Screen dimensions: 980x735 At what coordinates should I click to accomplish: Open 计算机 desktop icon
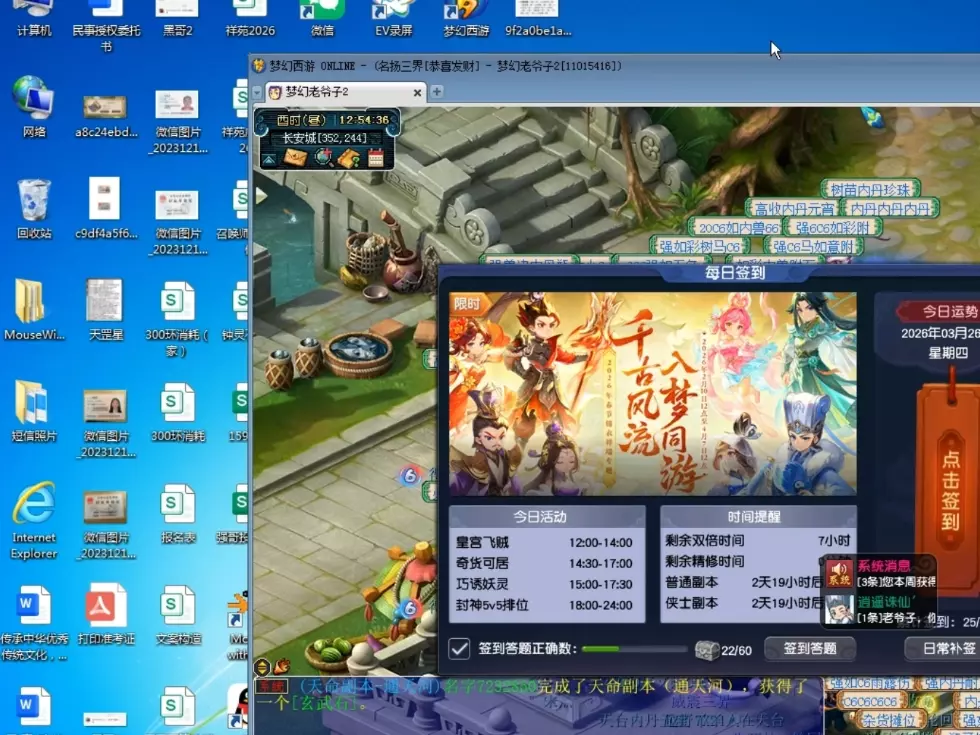[x=34, y=19]
